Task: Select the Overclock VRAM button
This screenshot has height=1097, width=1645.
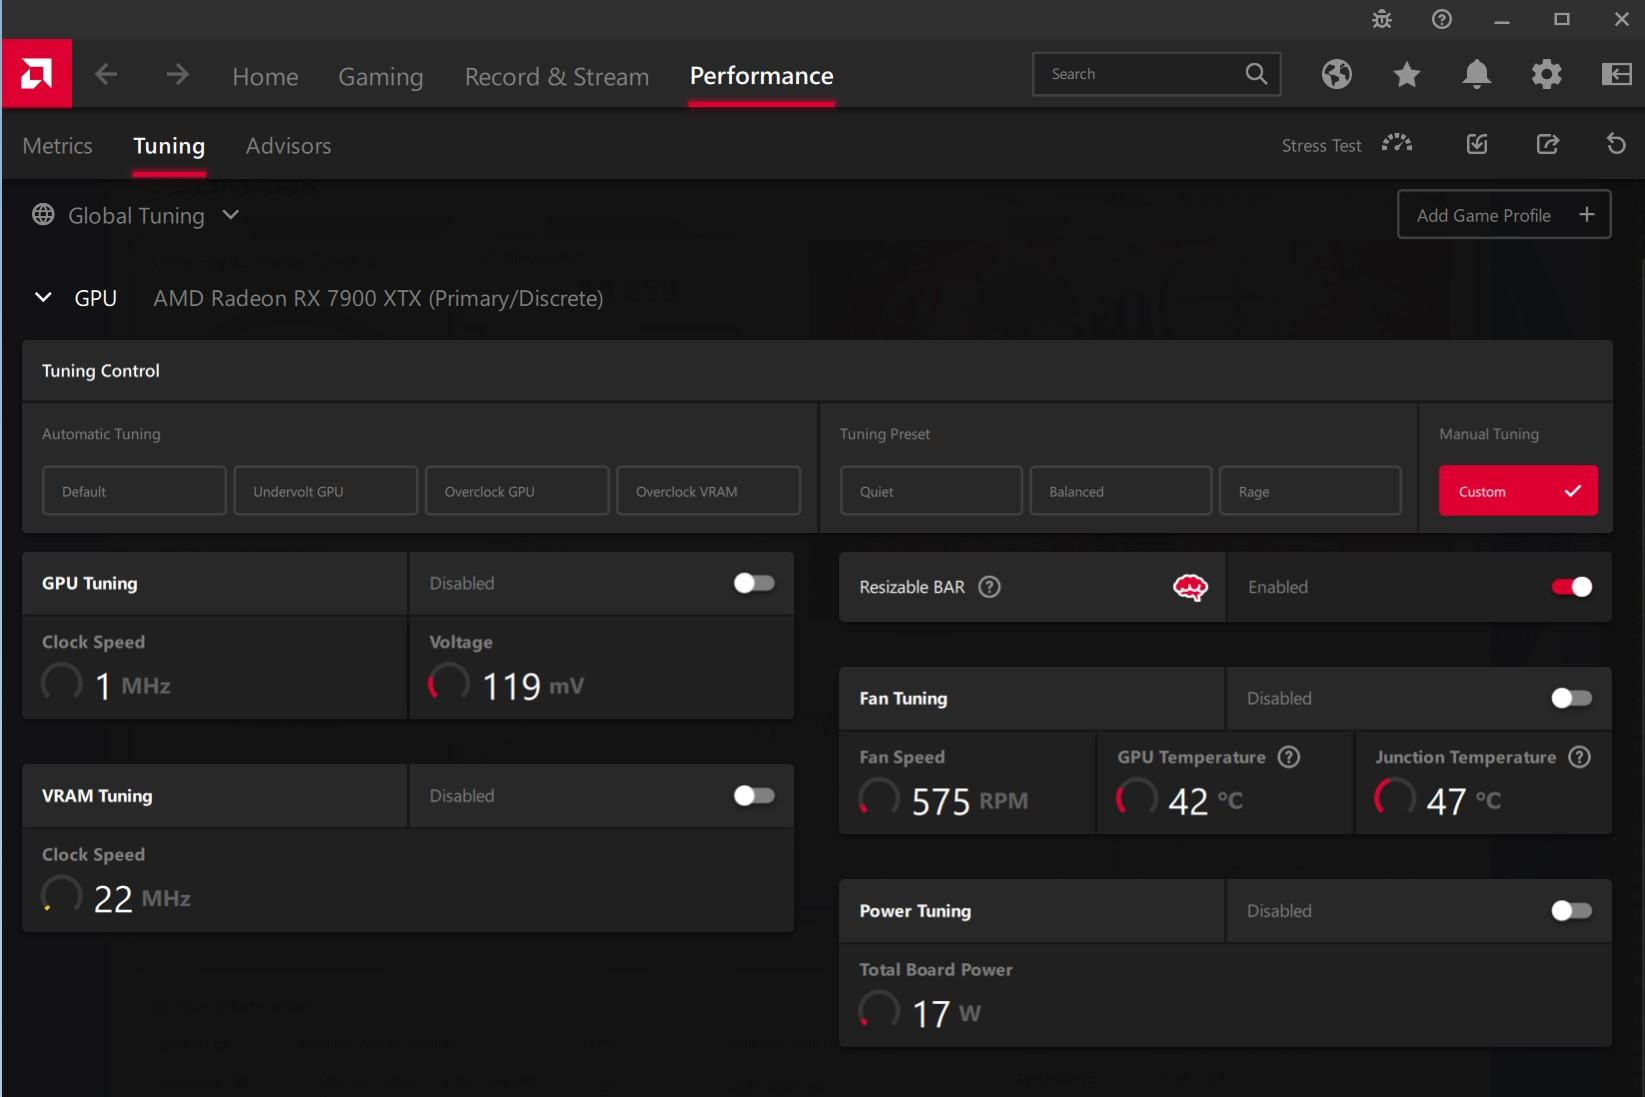Action: [x=709, y=491]
